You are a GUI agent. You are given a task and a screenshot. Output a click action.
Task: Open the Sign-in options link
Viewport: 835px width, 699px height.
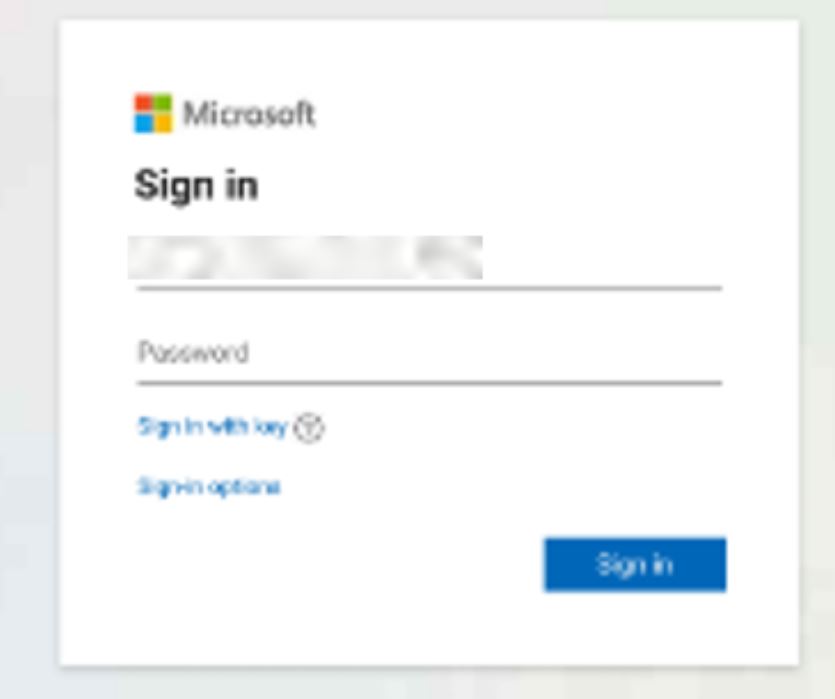[209, 487]
